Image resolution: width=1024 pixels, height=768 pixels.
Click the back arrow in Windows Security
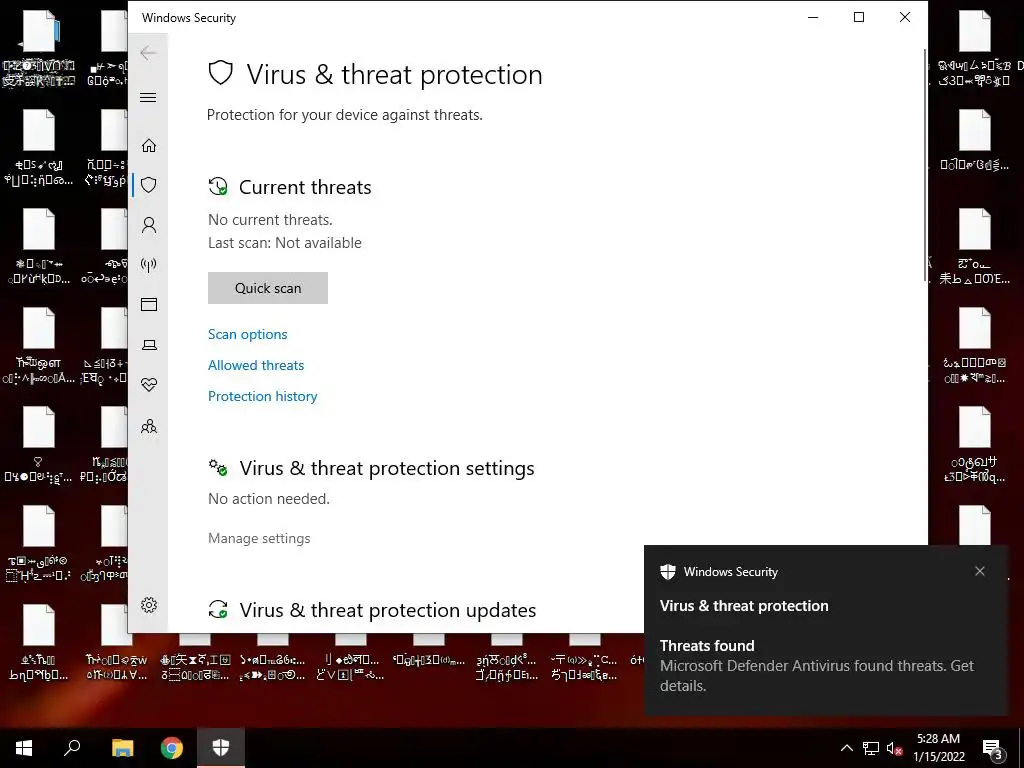pos(148,53)
